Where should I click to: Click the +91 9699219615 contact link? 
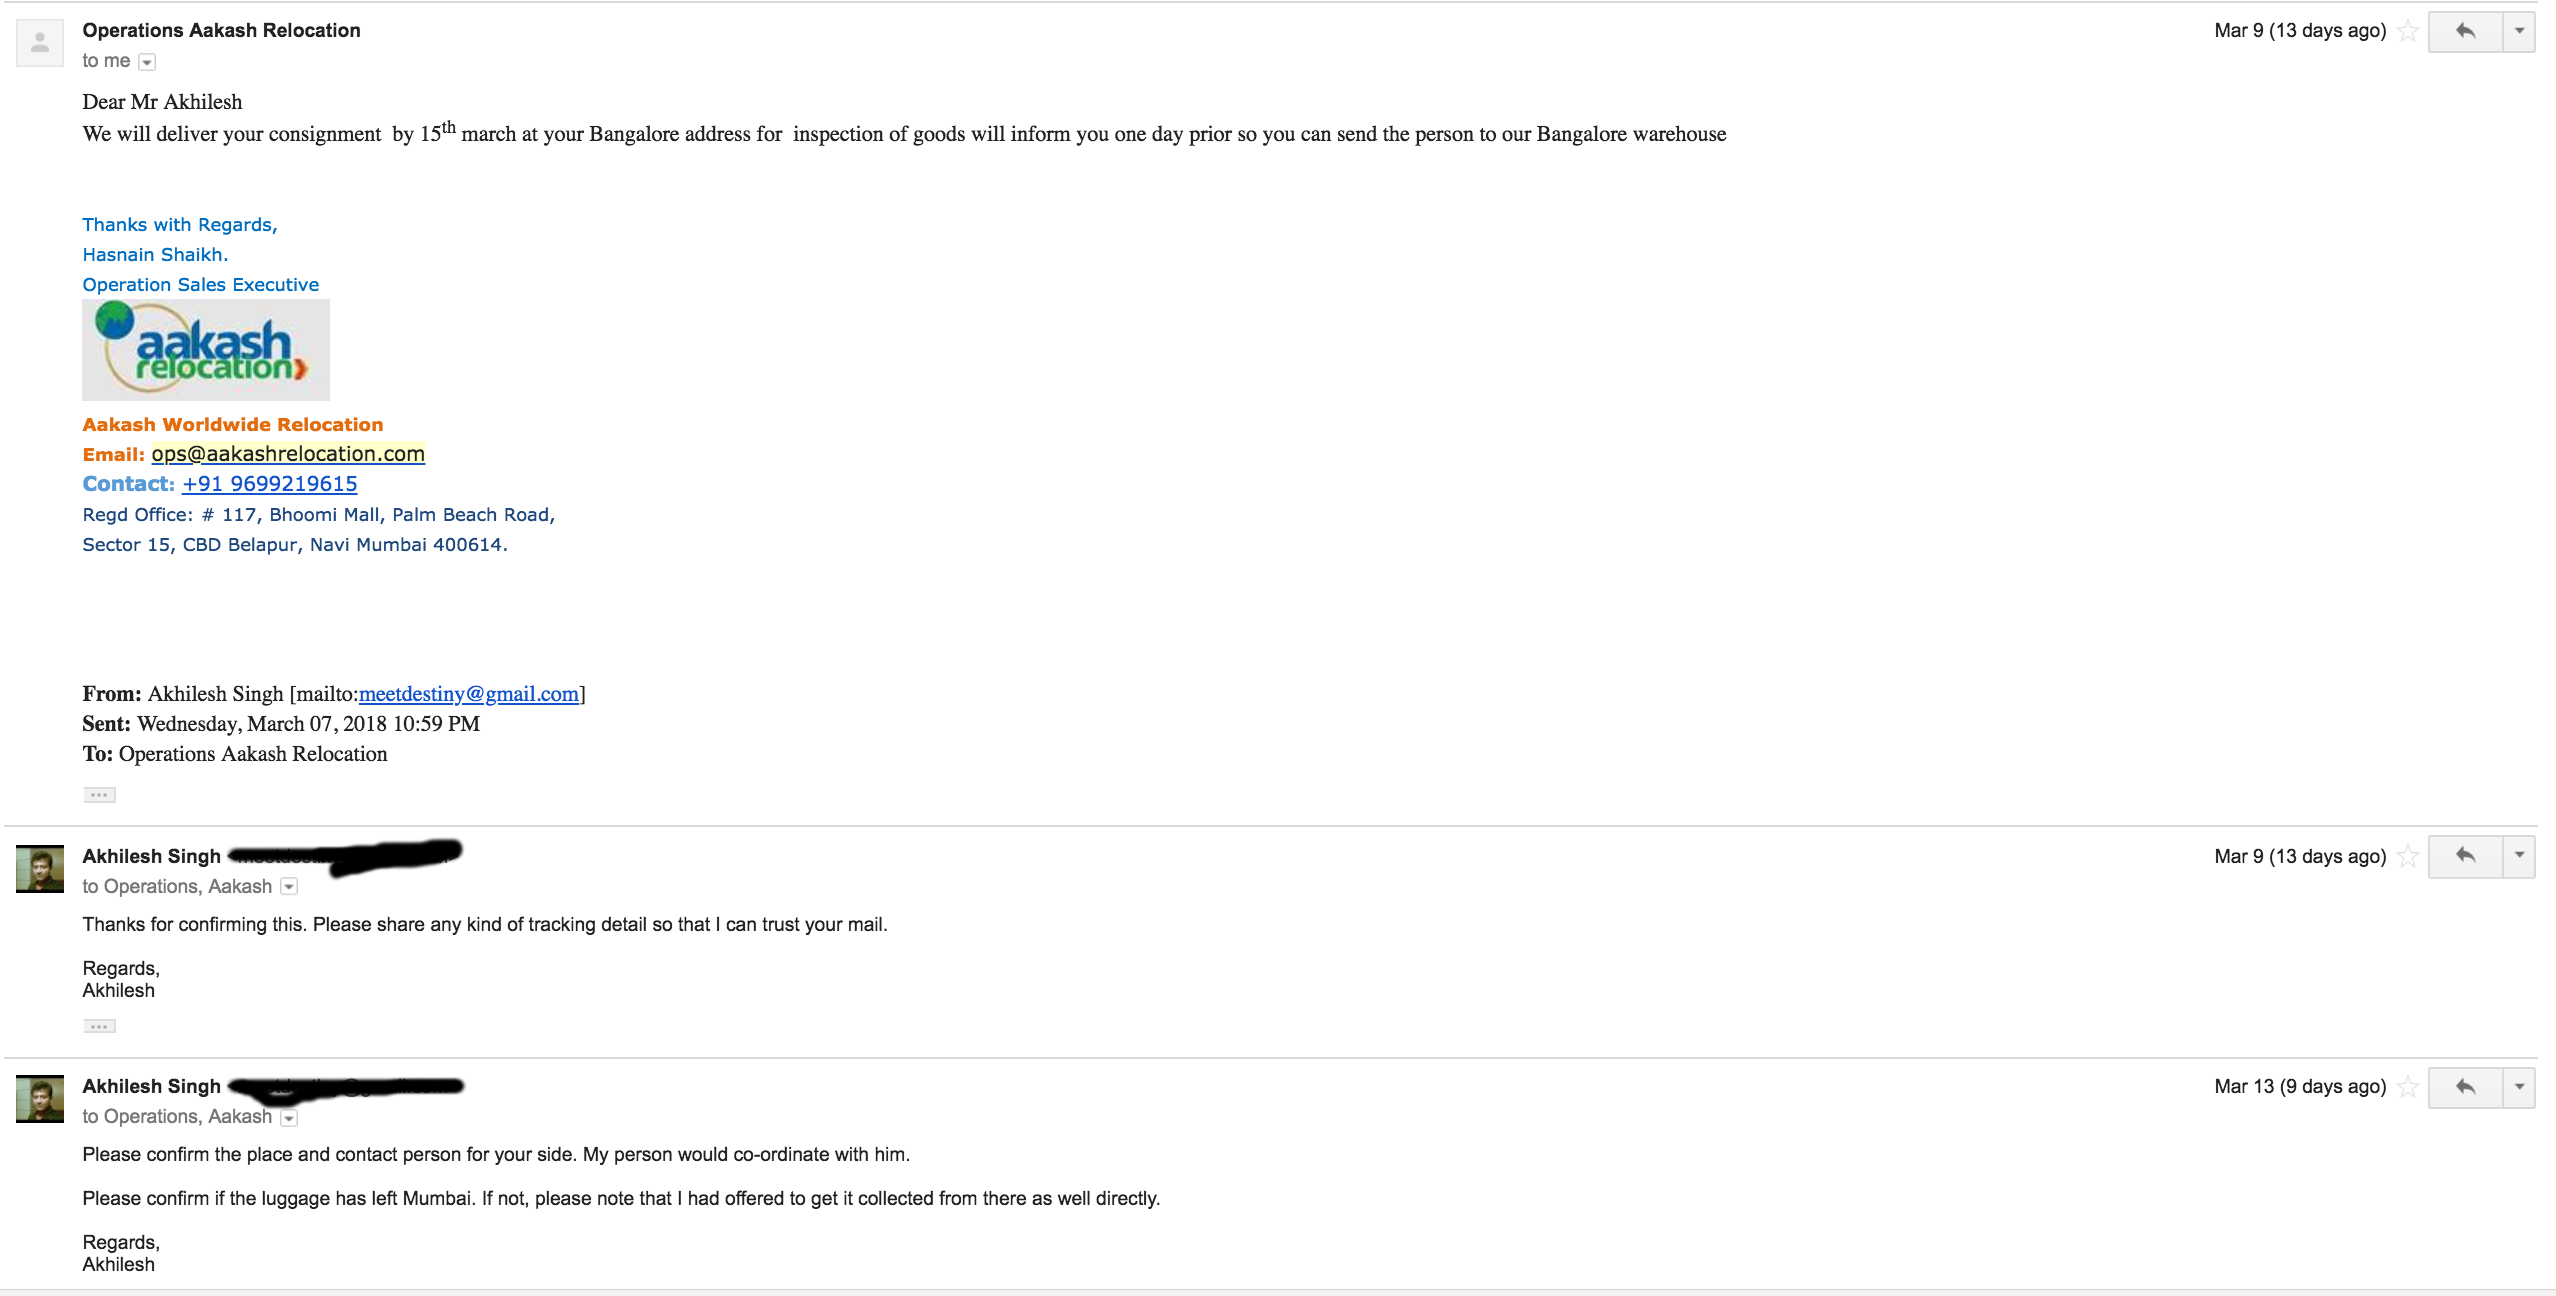269,484
